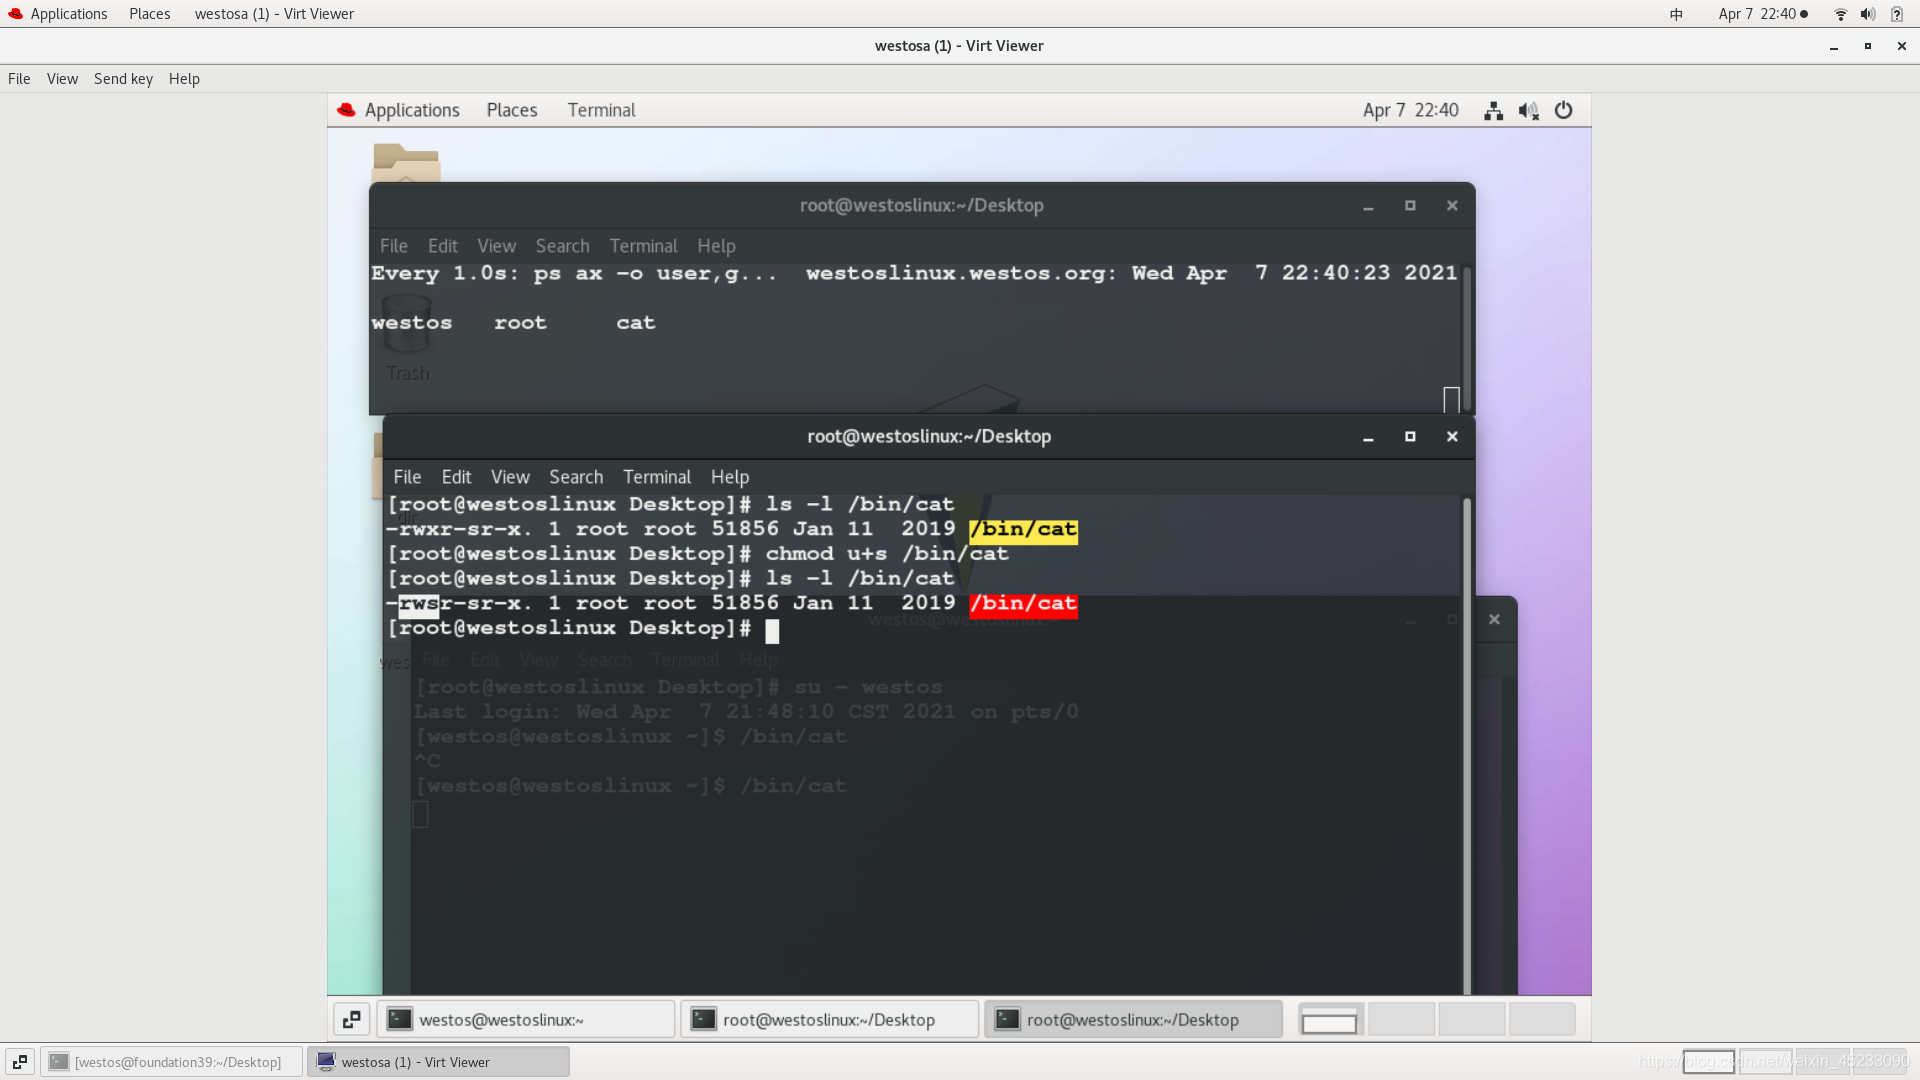Open Edit menu in watch terminal window

(x=442, y=246)
